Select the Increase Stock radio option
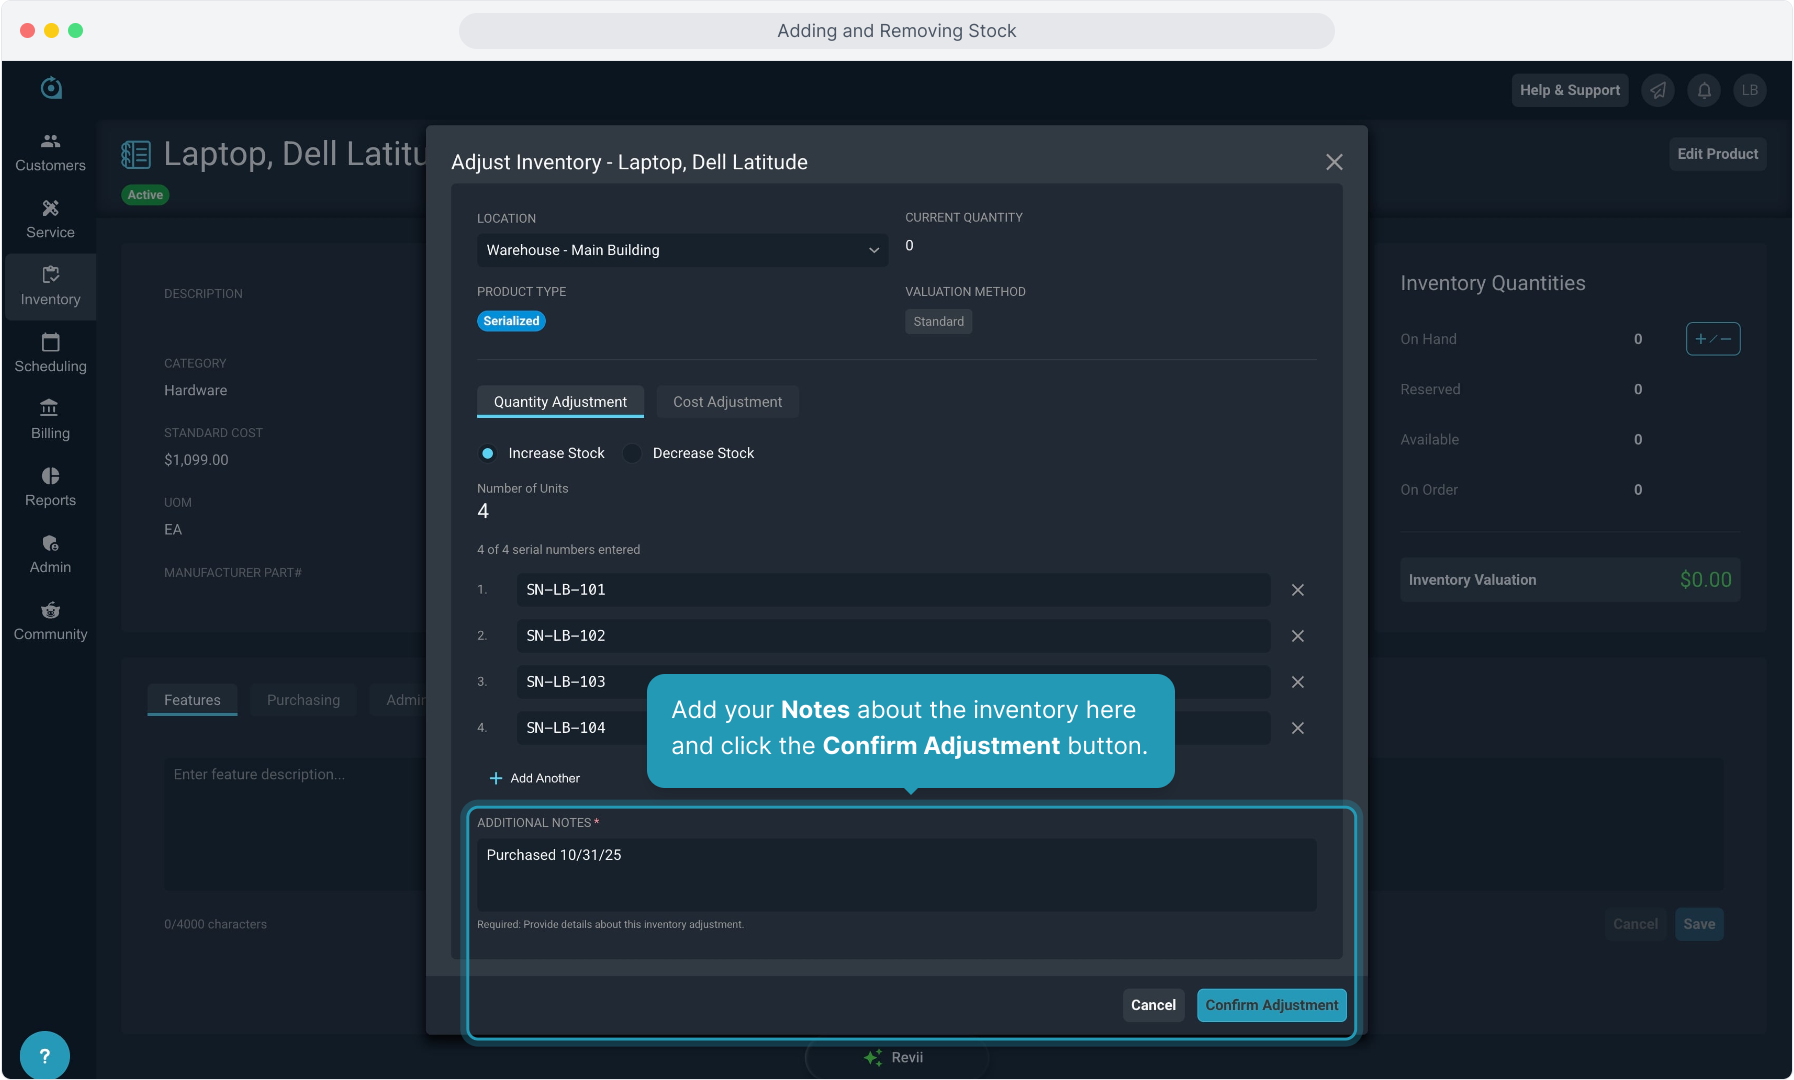The image size is (1794, 1080). [x=488, y=453]
